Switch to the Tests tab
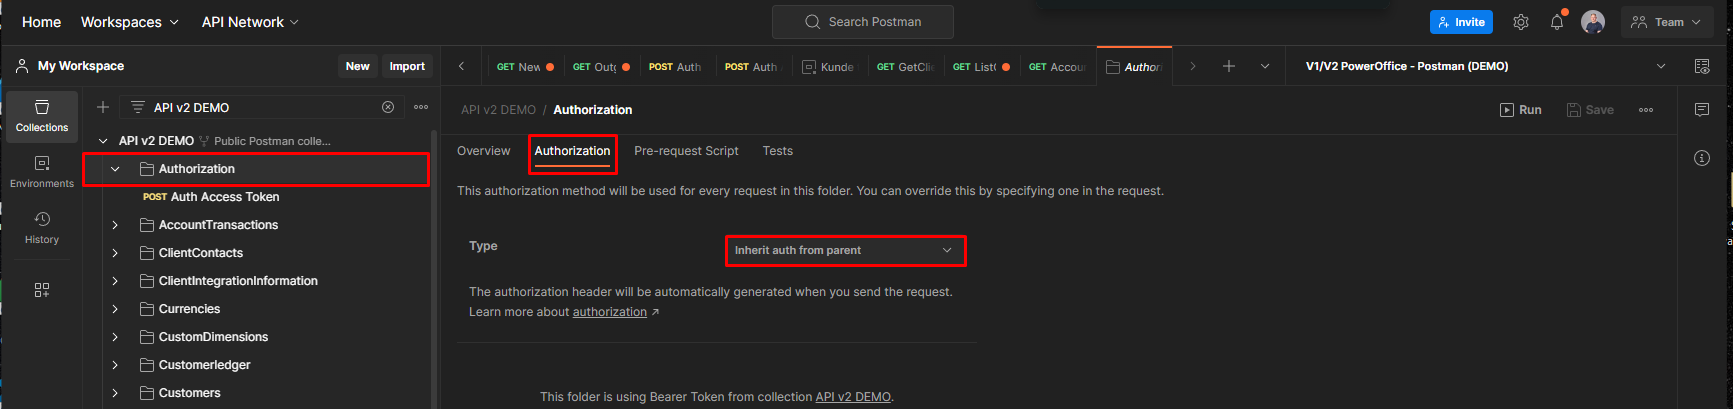Viewport: 1733px width, 409px height. coord(777,151)
